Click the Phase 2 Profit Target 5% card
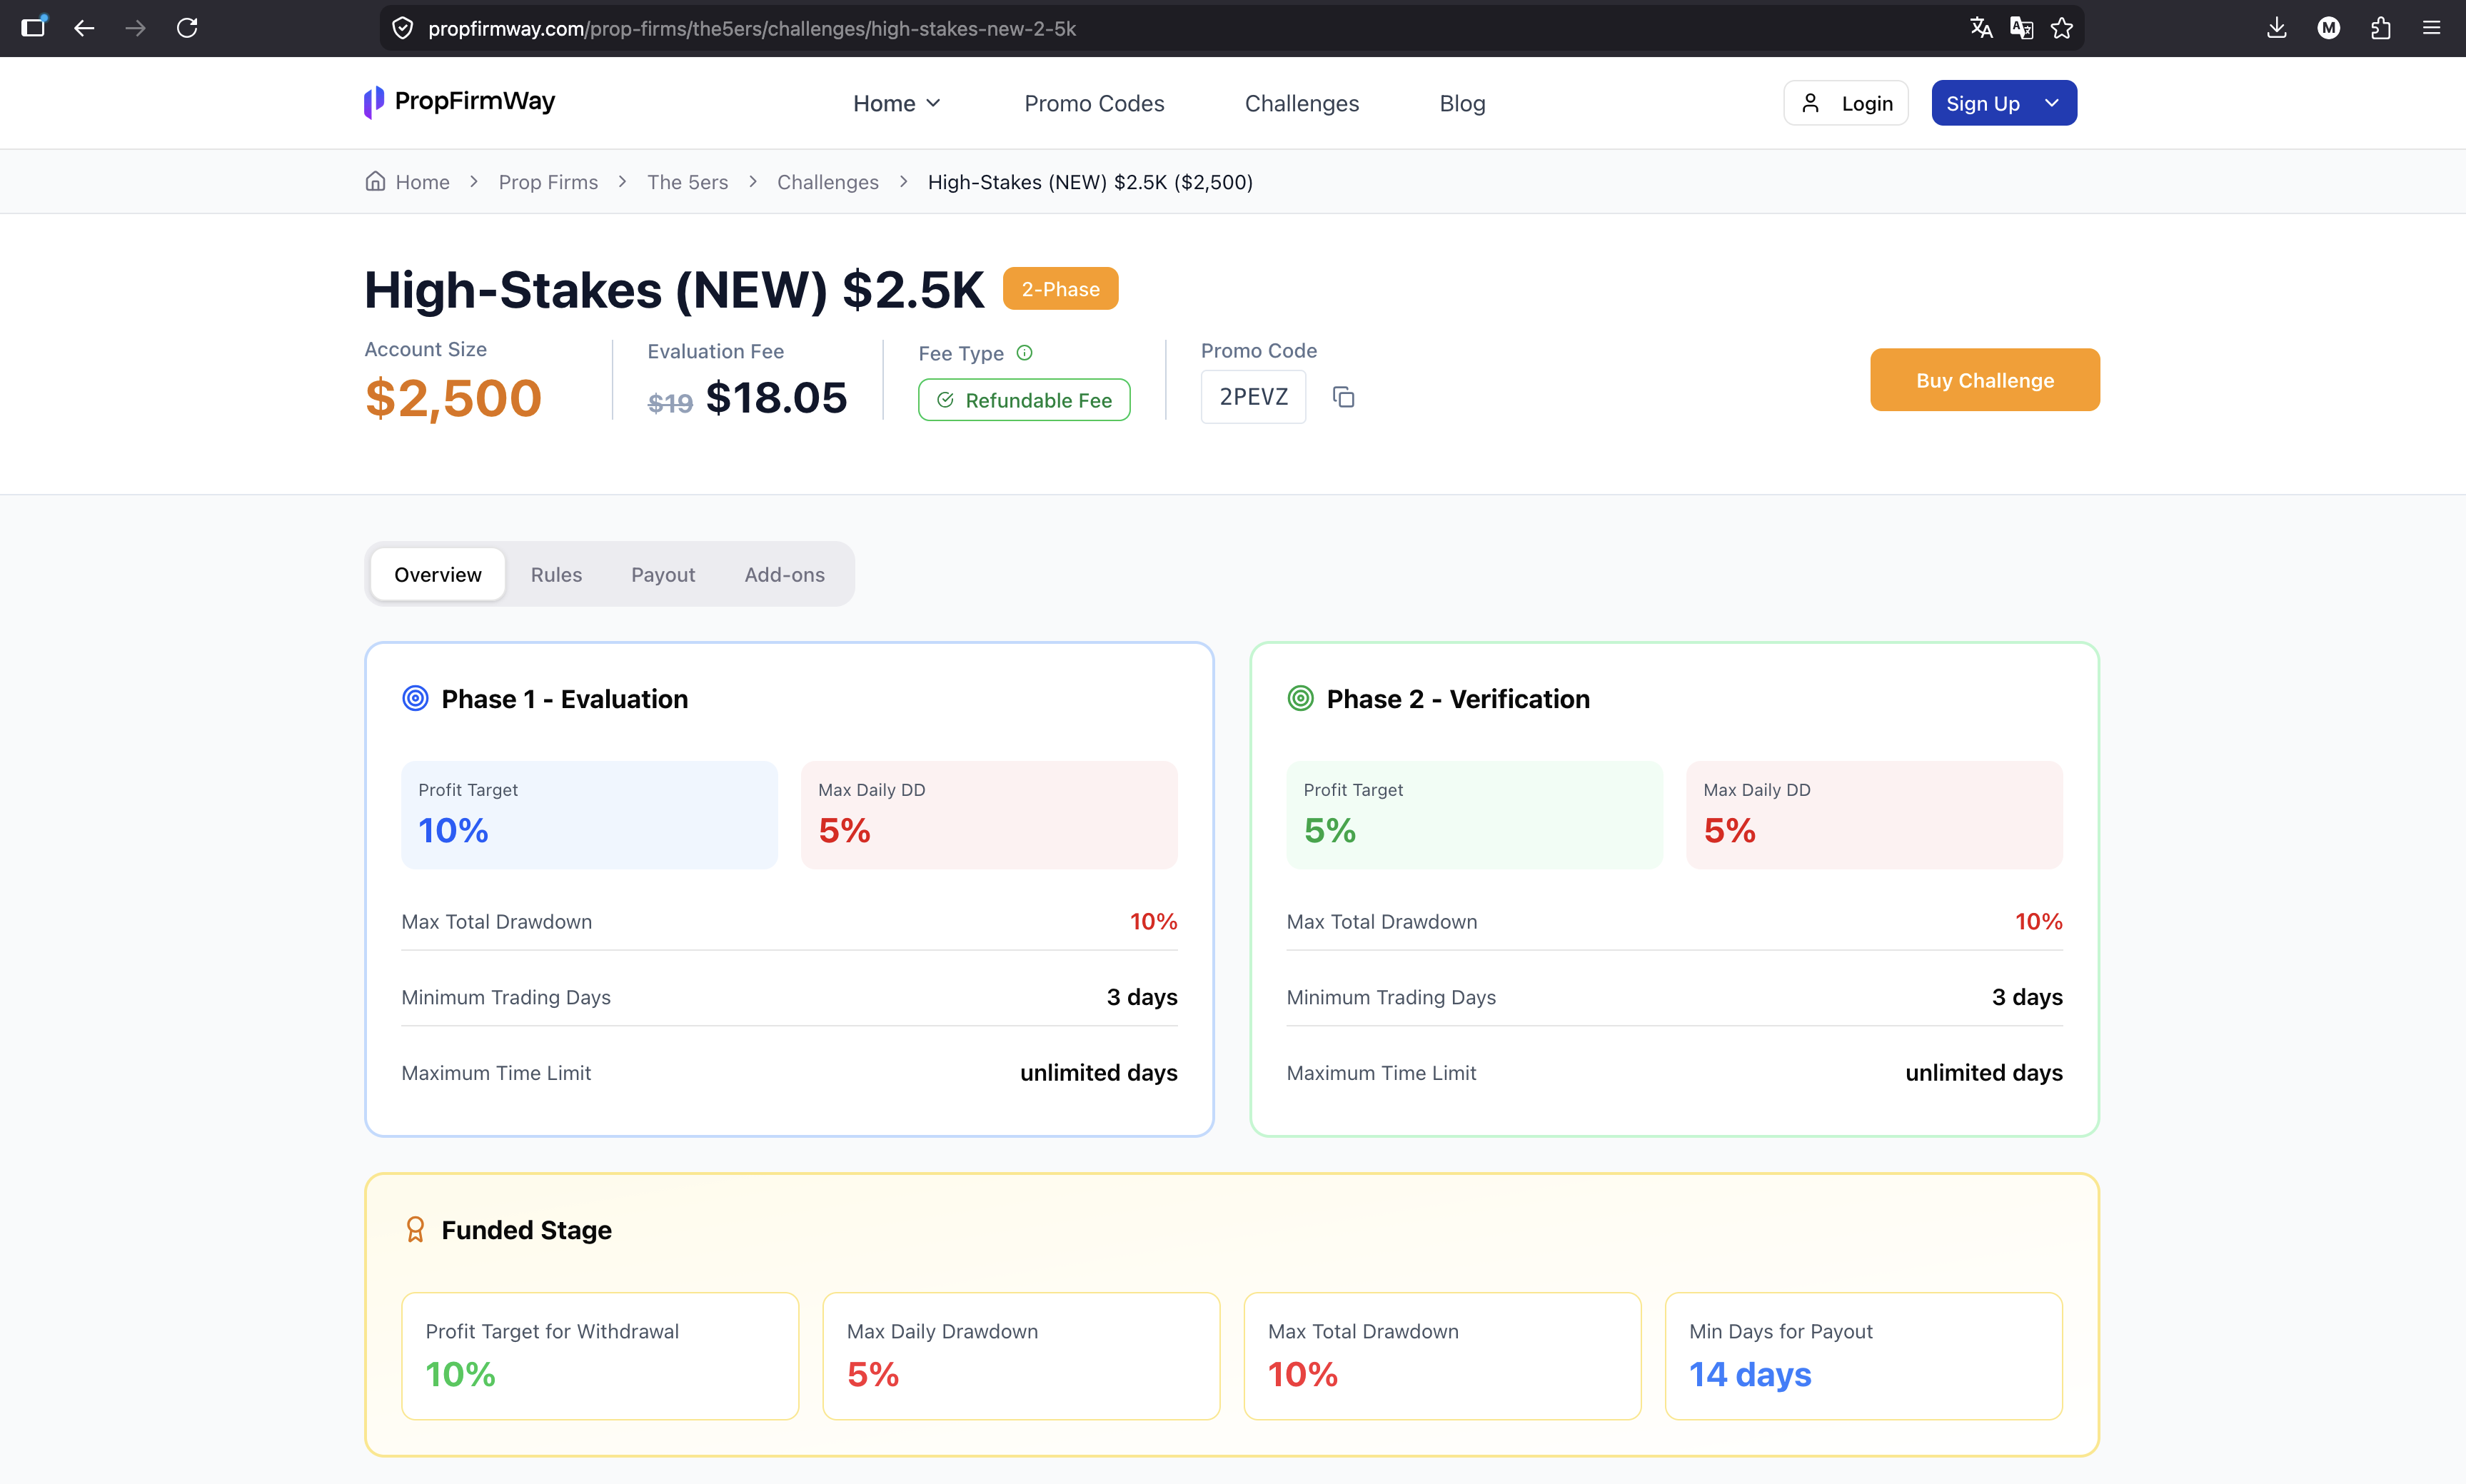 (x=1474, y=815)
